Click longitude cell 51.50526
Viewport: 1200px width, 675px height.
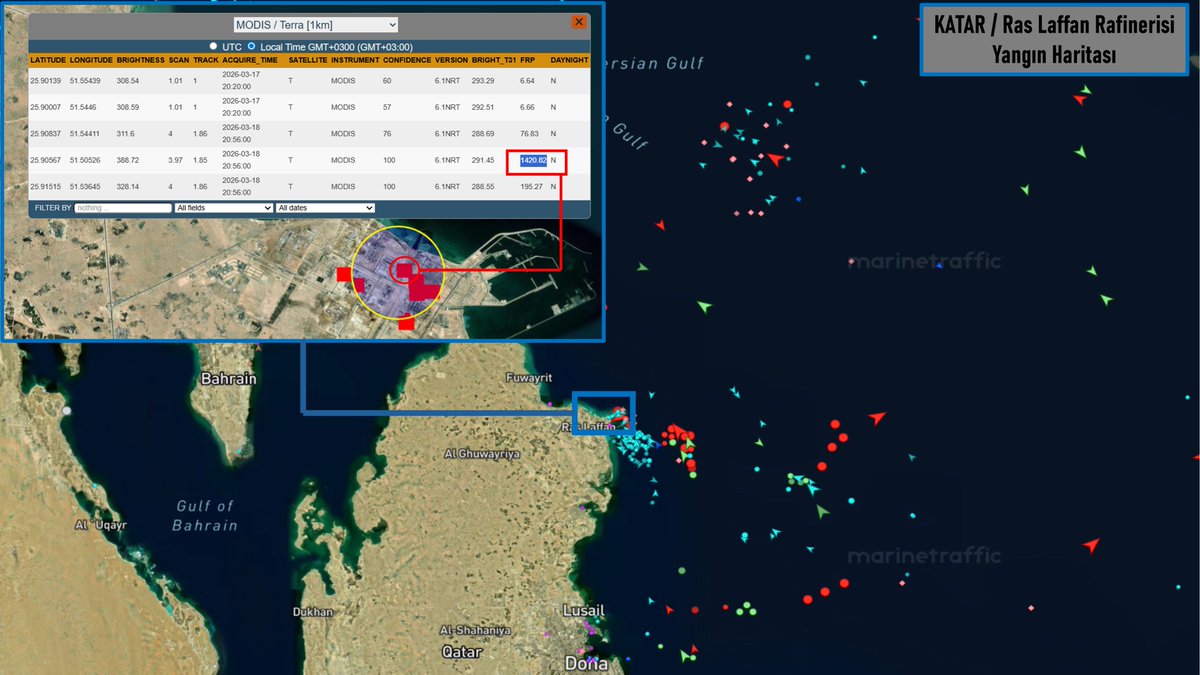point(86,160)
